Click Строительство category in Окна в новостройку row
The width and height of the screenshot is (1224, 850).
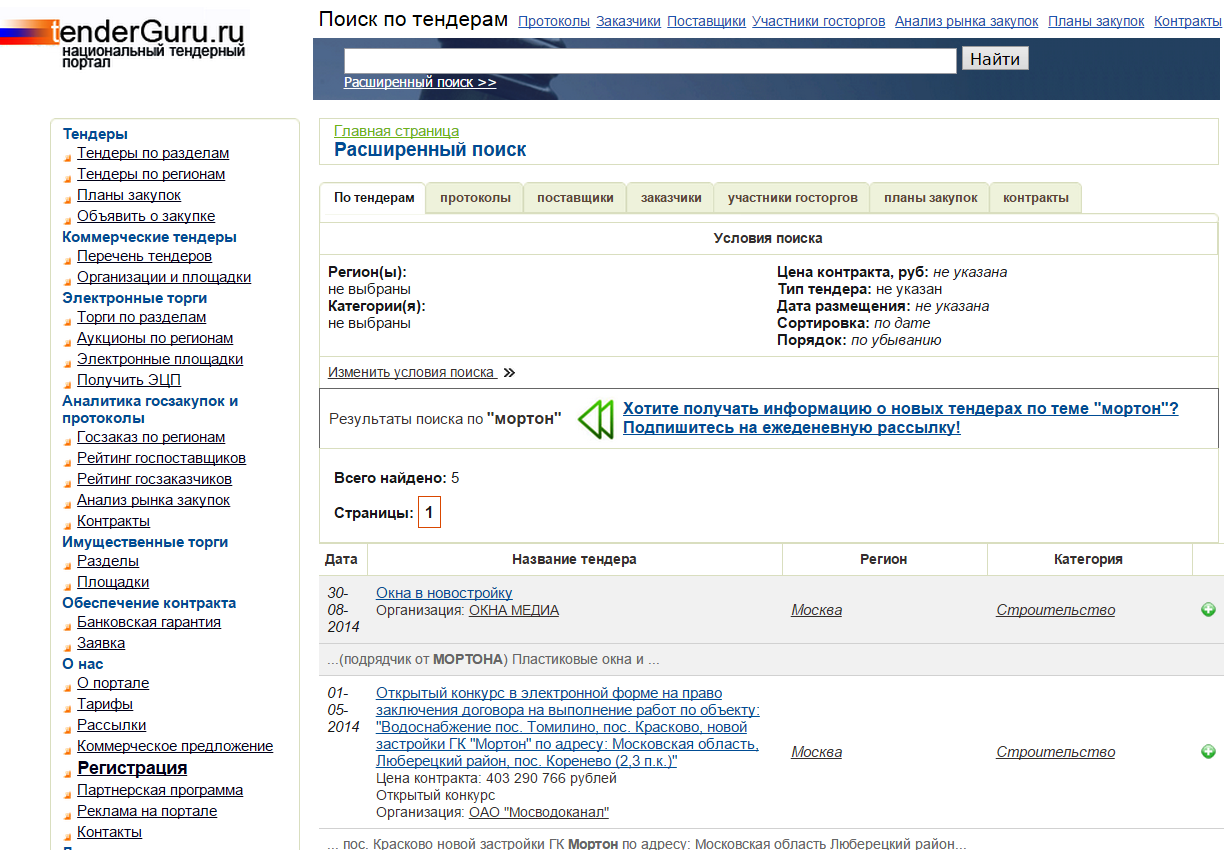click(1055, 610)
